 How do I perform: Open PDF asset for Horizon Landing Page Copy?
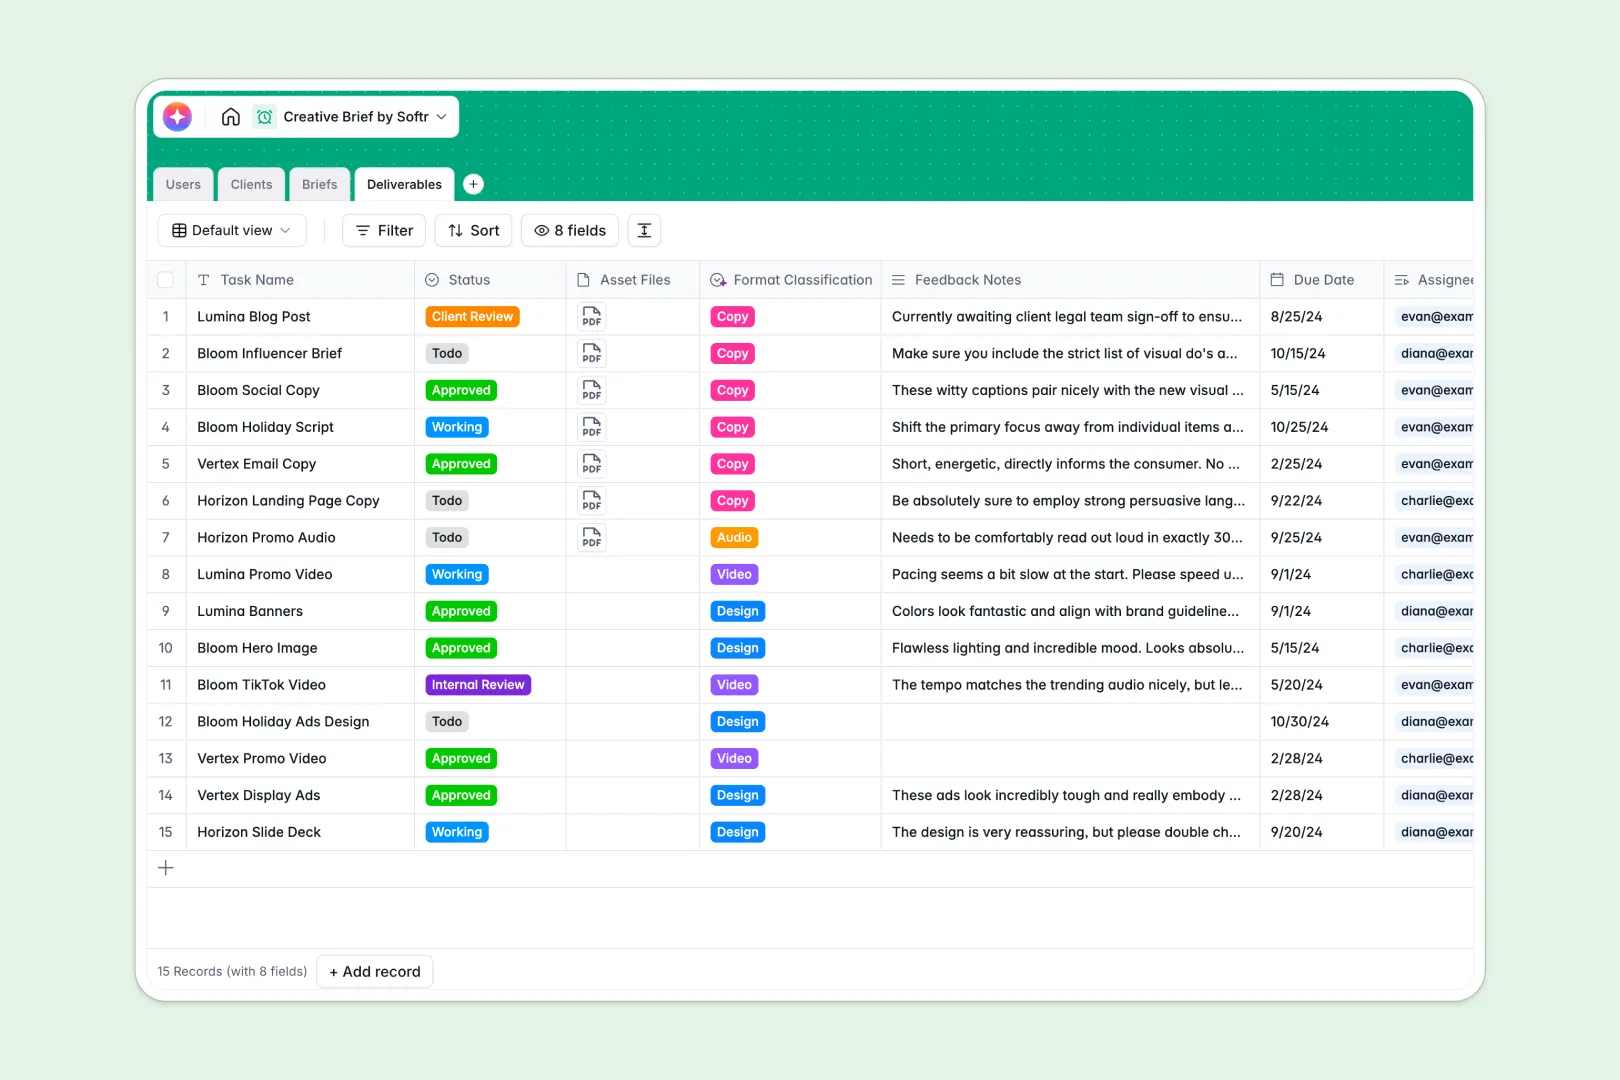point(592,501)
